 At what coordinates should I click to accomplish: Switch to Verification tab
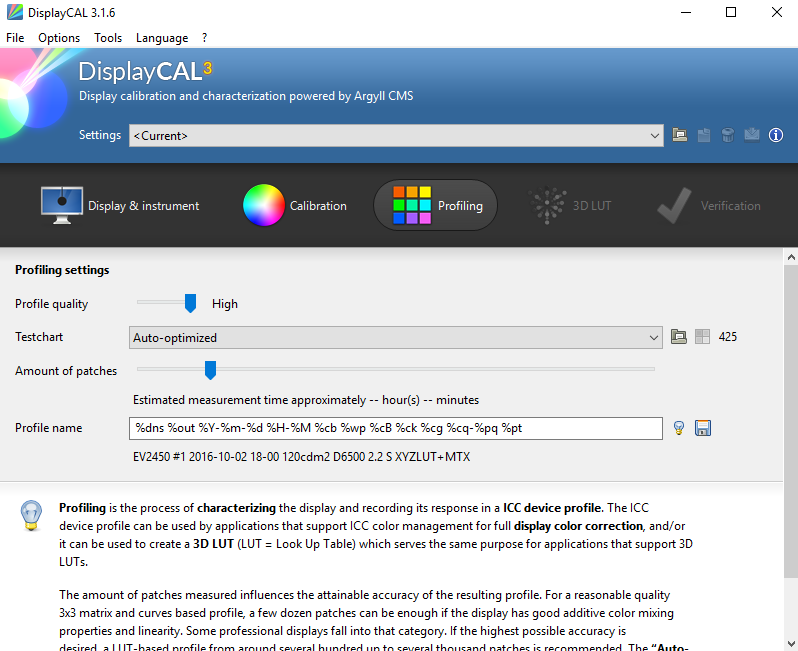pos(709,205)
